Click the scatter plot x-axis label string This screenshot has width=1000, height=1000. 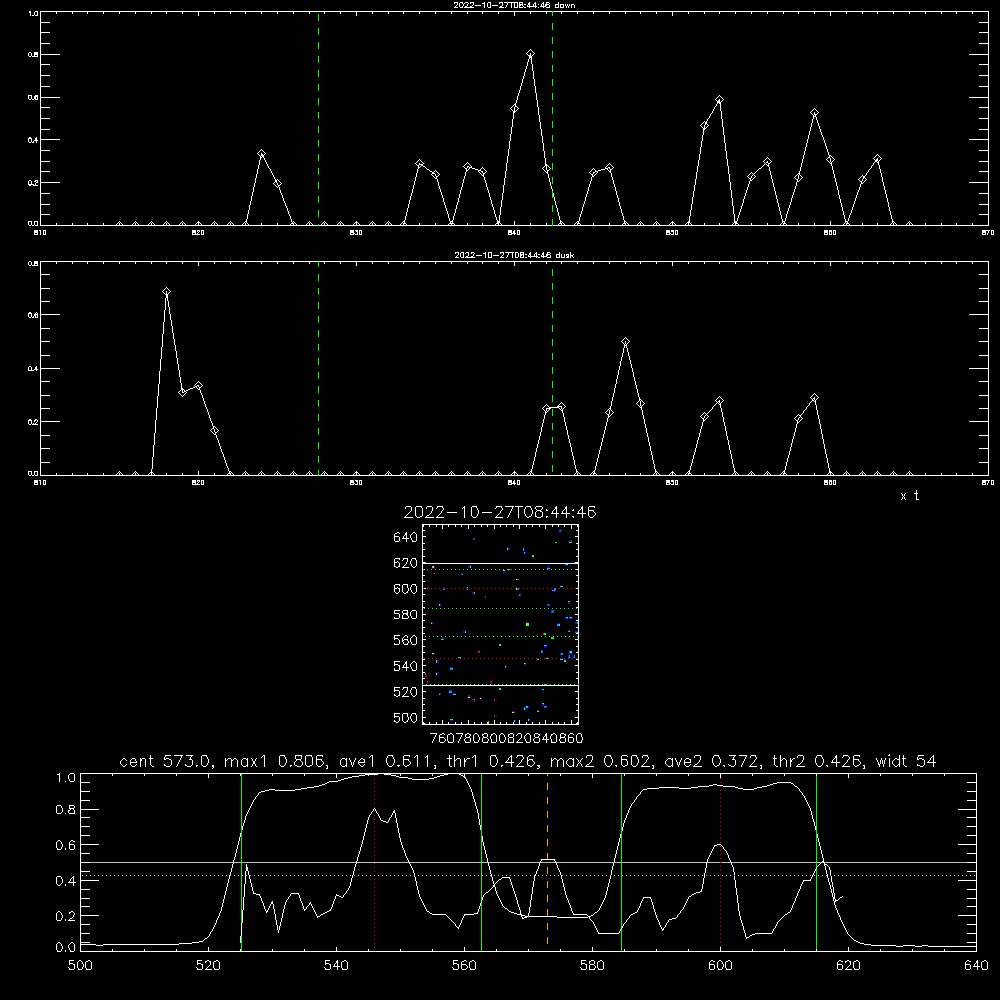pos(506,738)
